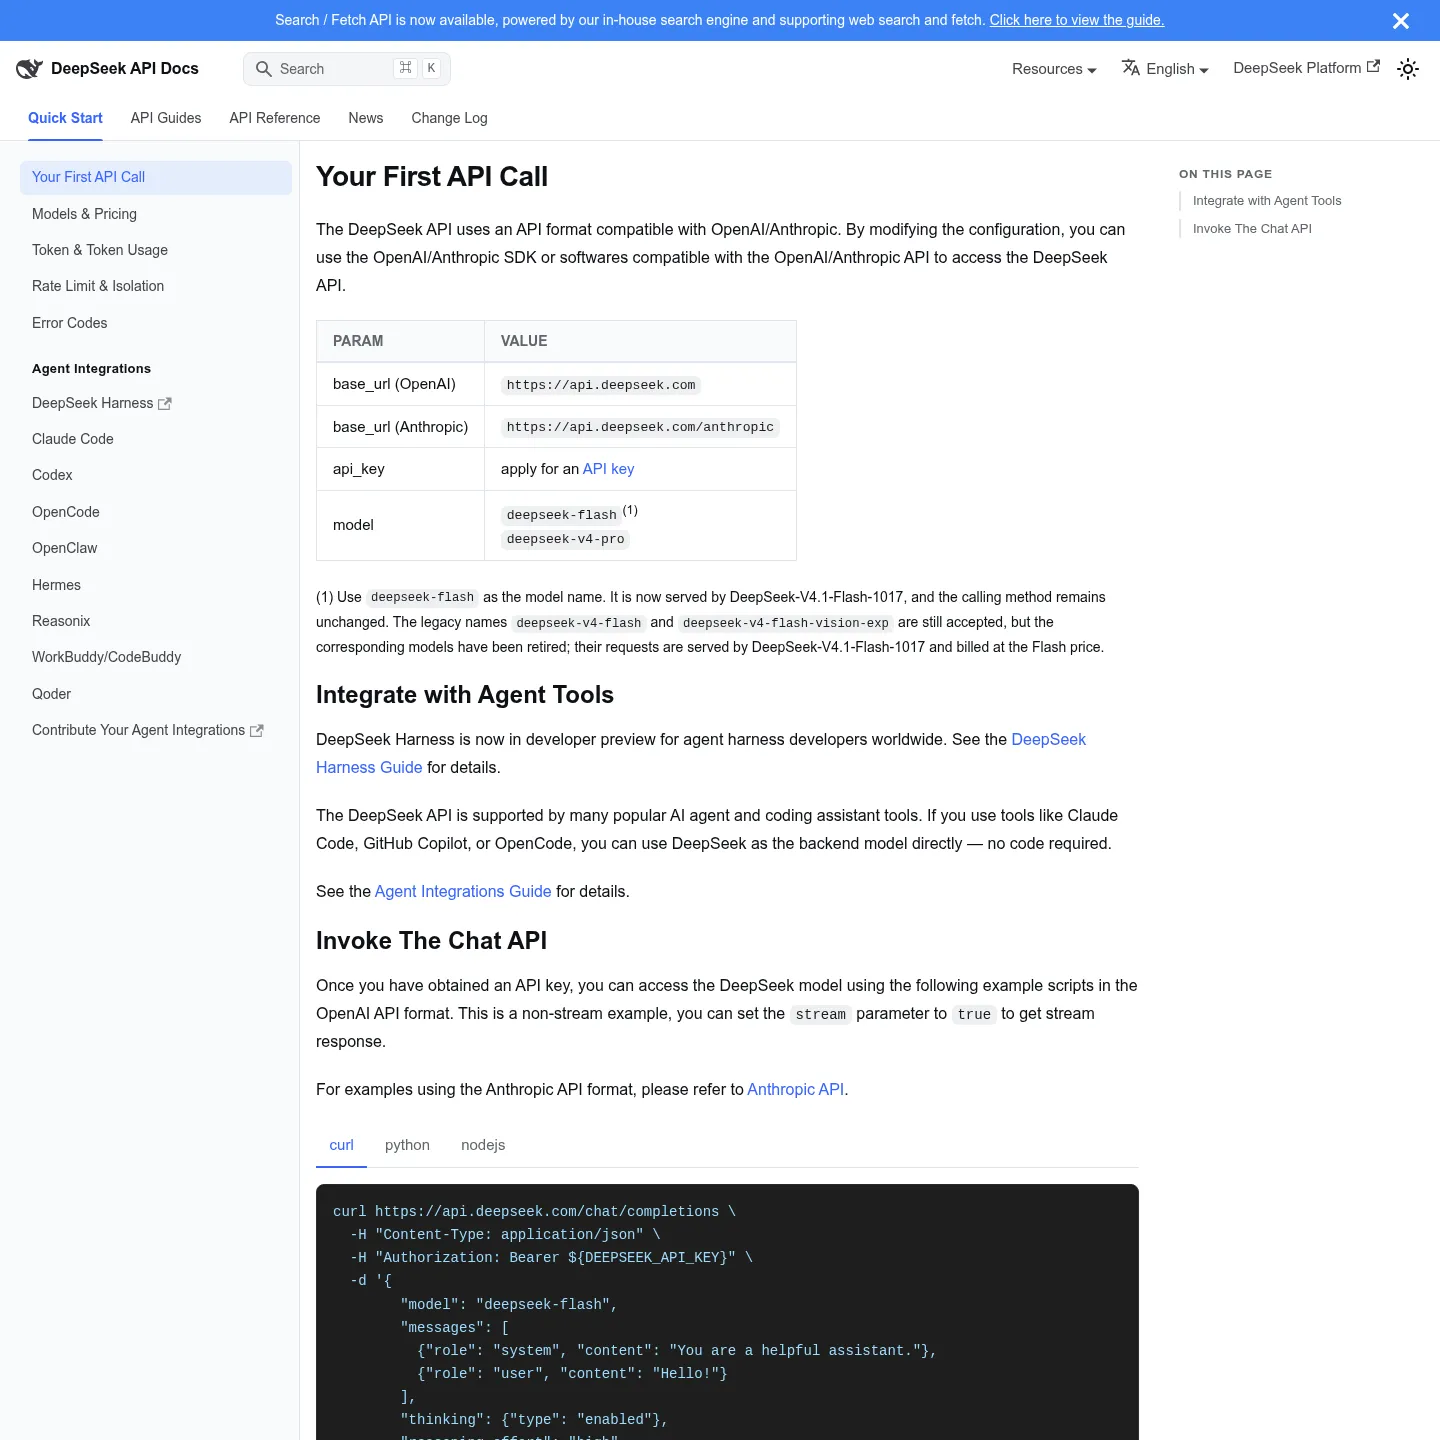Screen dimensions: 1440x1440
Task: Open the Reasonix integration page
Action: 156,621
